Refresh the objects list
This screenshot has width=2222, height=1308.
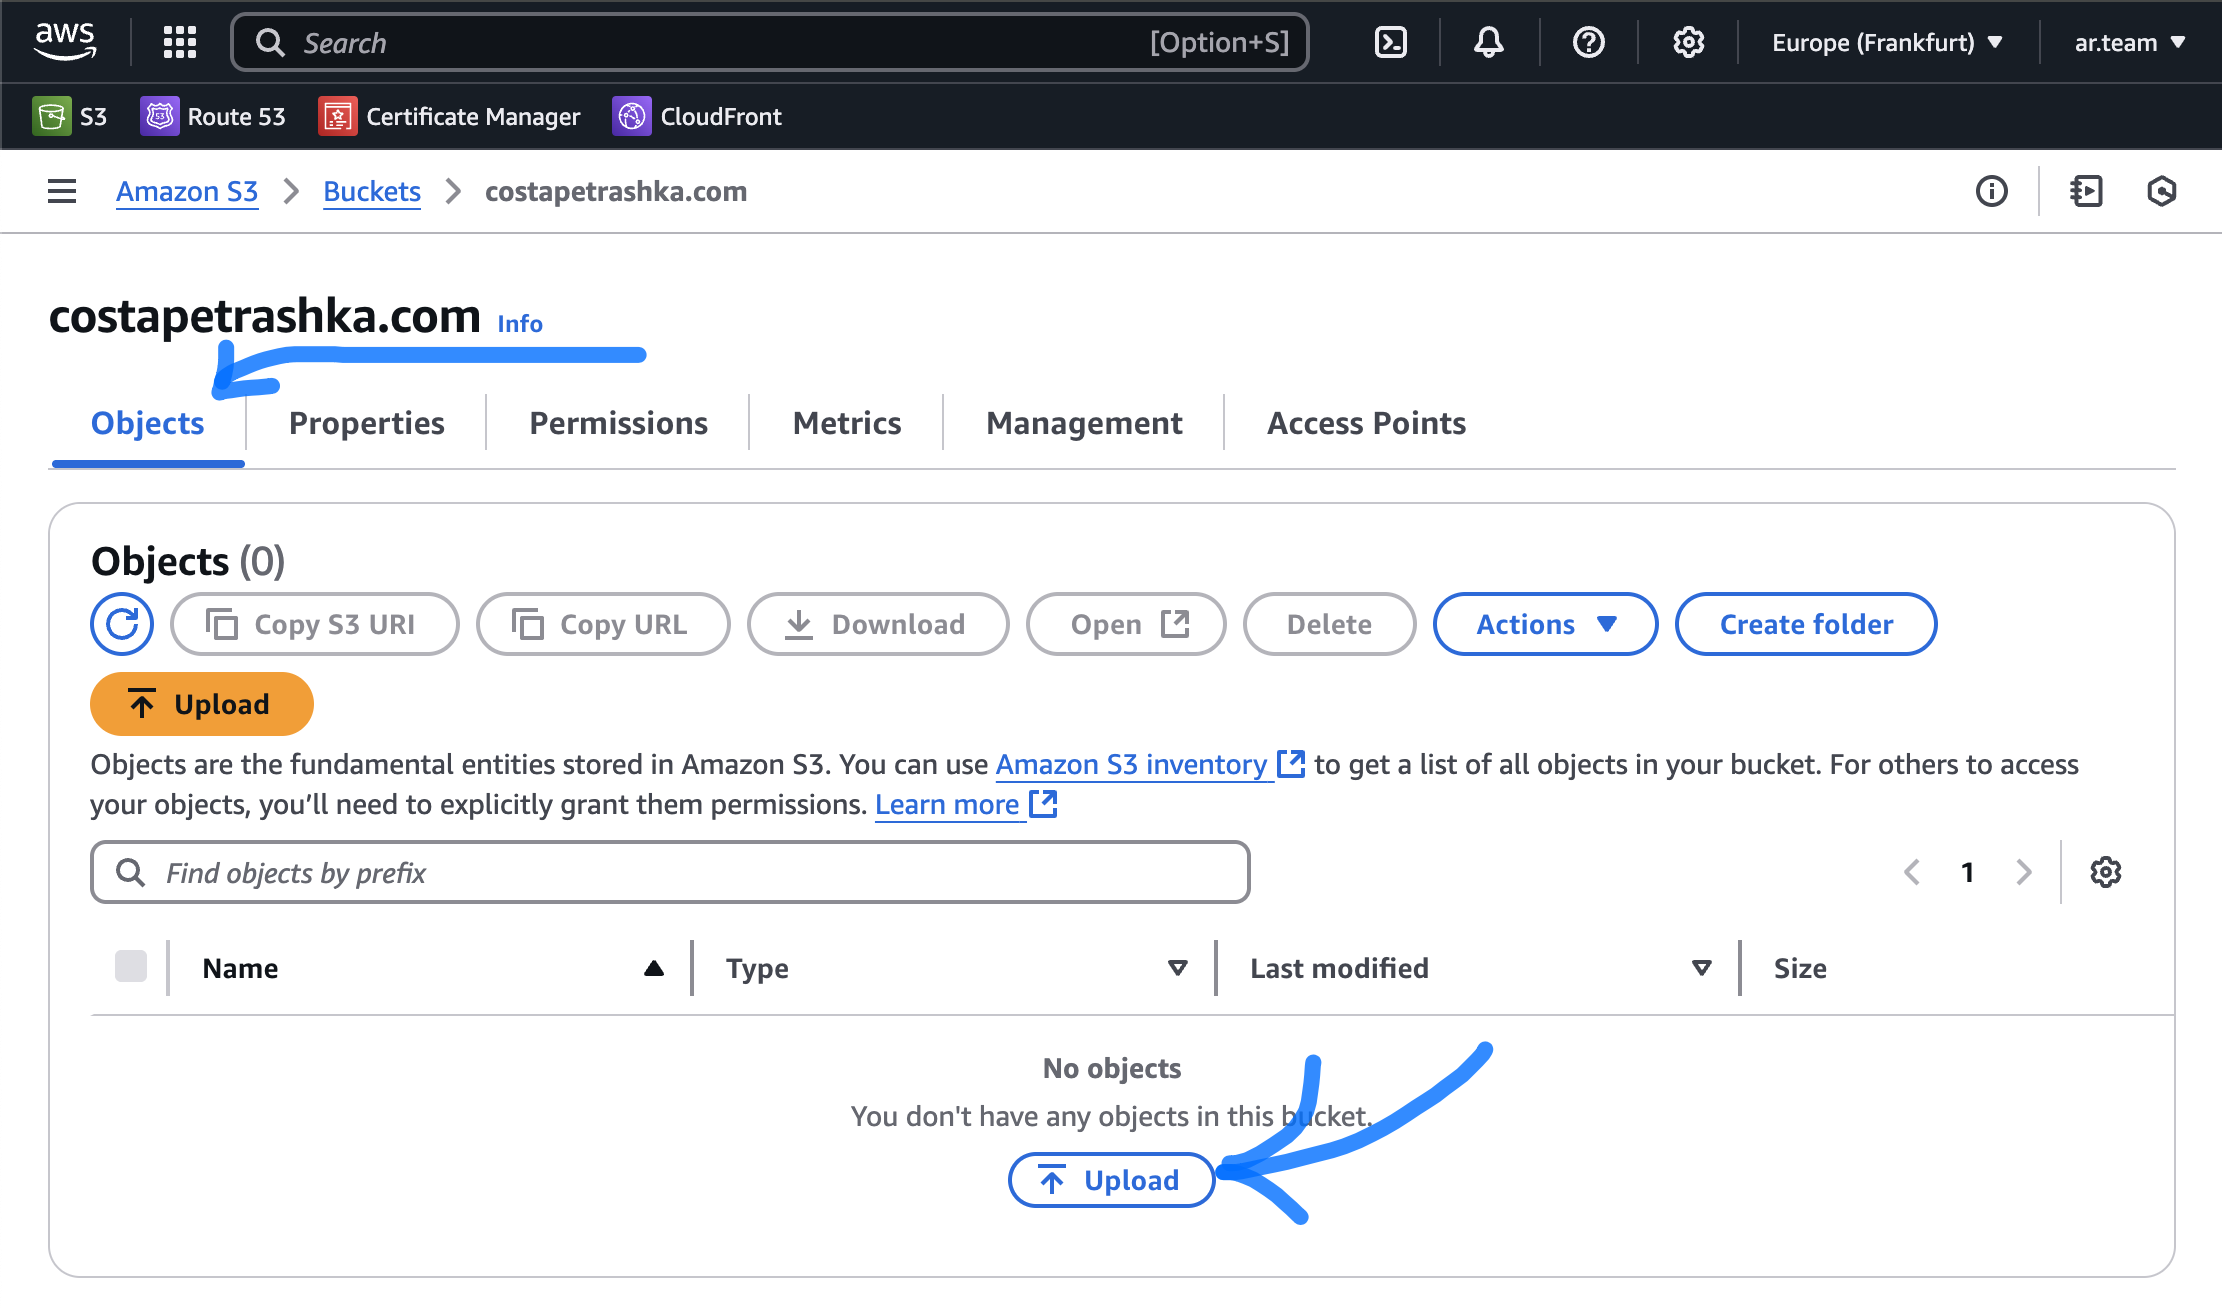pyautogui.click(x=122, y=624)
